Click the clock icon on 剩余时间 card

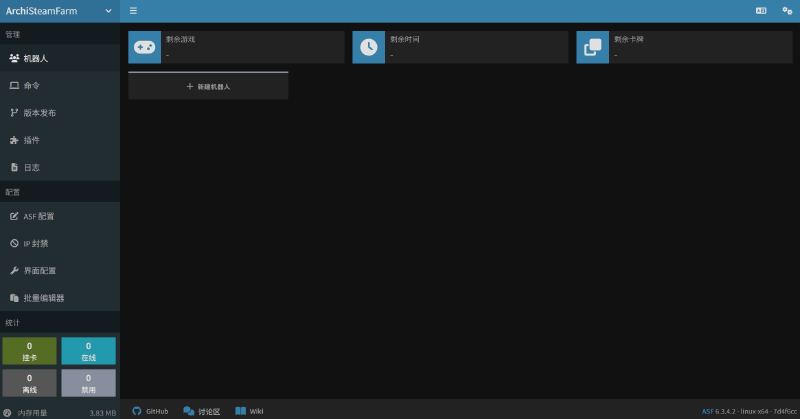(368, 47)
